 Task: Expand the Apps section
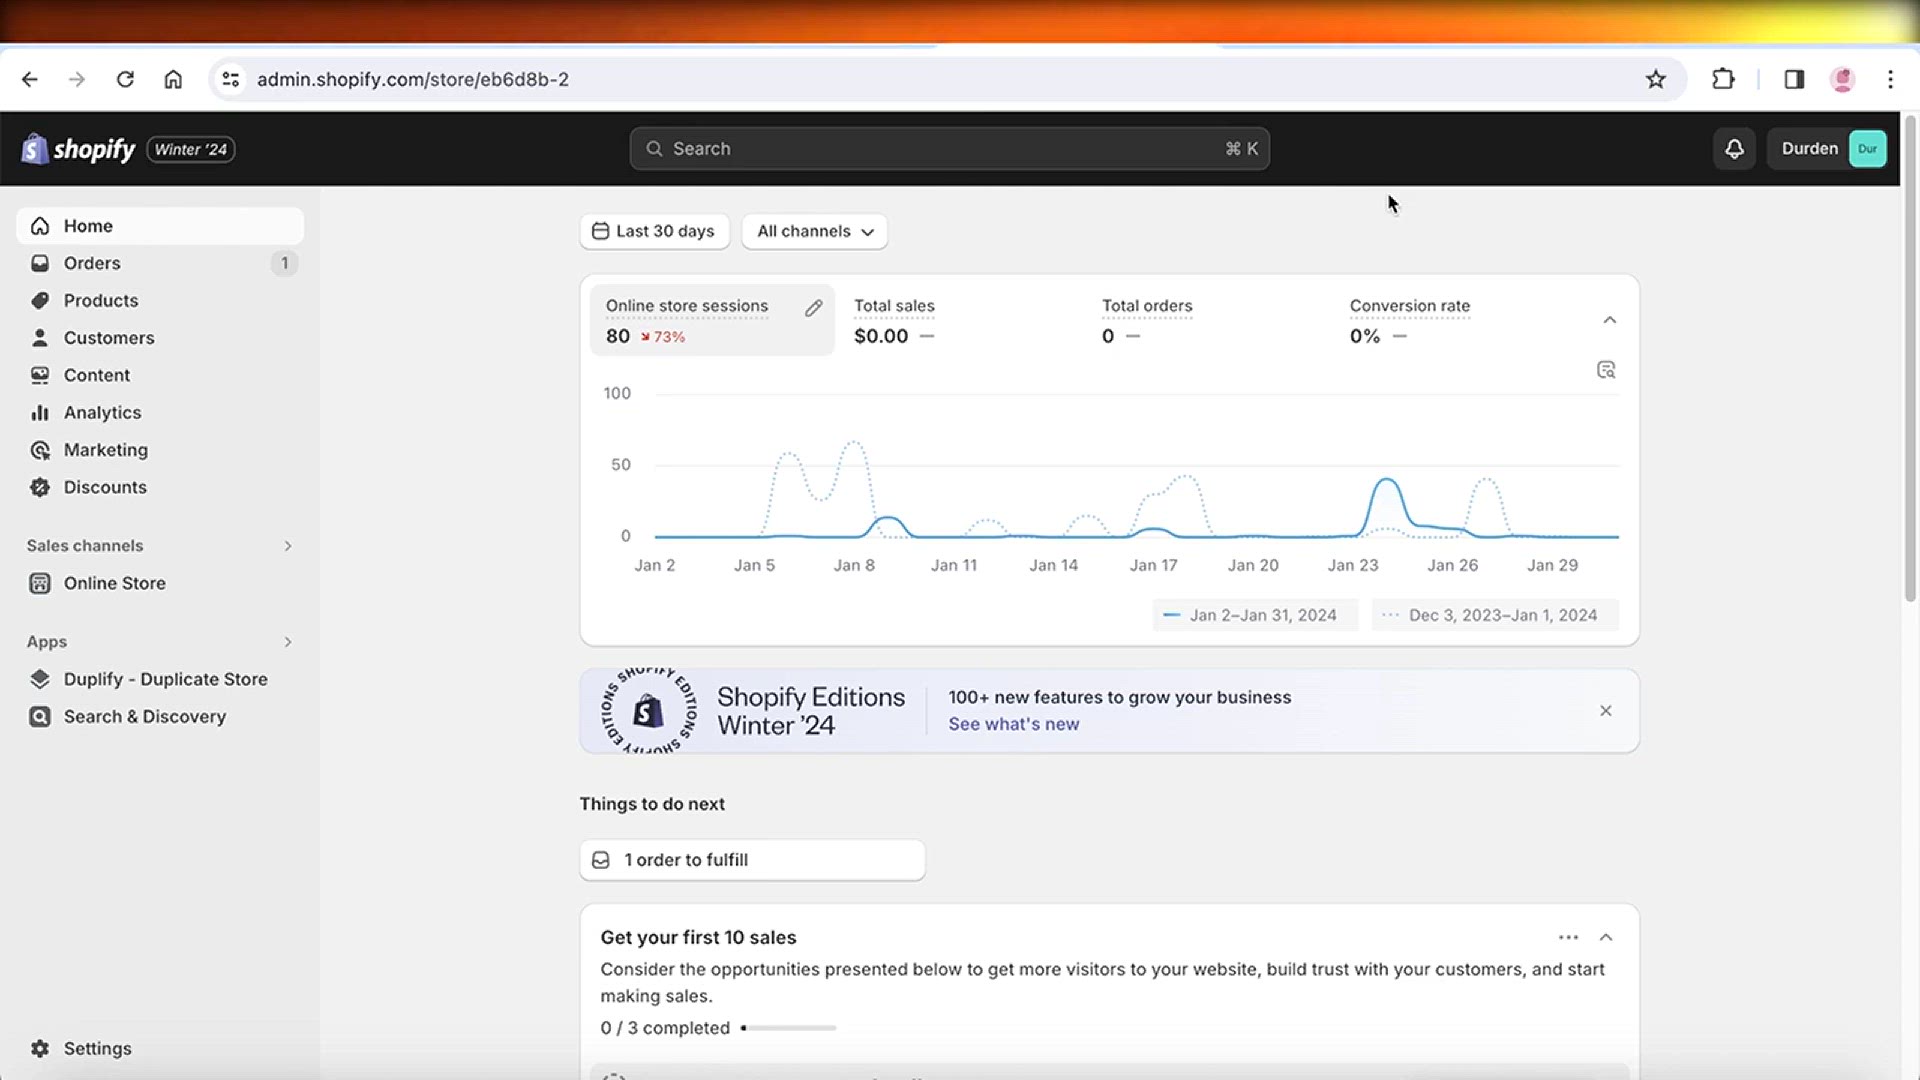point(288,642)
